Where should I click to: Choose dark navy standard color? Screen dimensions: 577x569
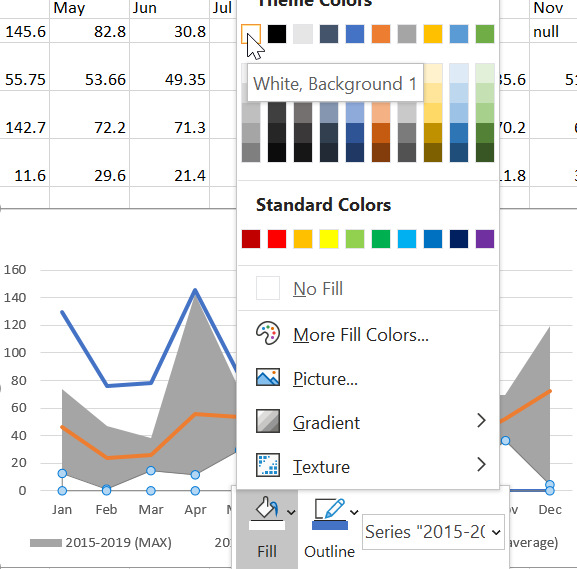click(x=459, y=239)
